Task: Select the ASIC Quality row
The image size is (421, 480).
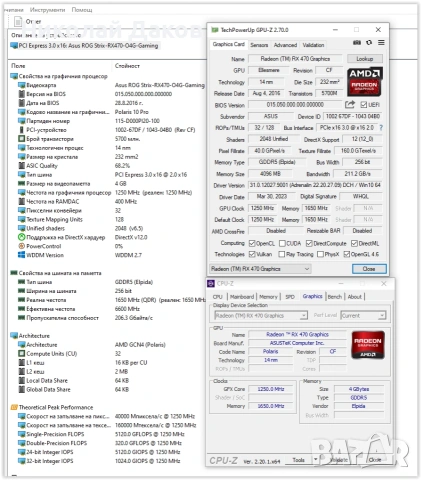Action: (106, 166)
